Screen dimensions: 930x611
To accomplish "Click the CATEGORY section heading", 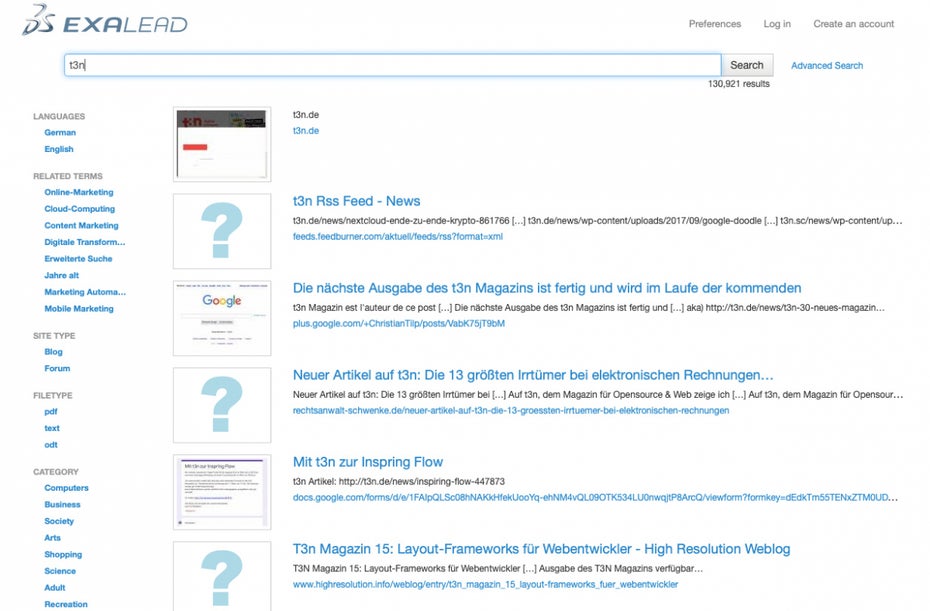I will tap(56, 472).
